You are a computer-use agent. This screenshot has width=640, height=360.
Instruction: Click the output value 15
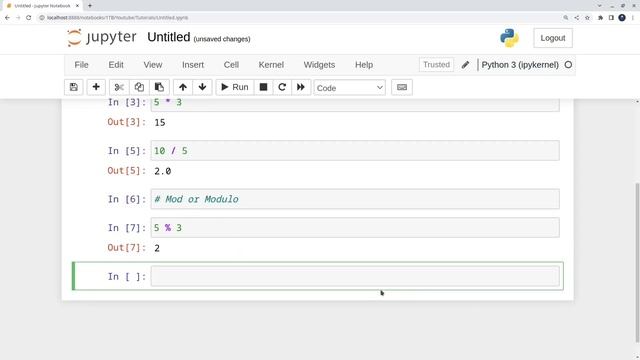(160, 122)
